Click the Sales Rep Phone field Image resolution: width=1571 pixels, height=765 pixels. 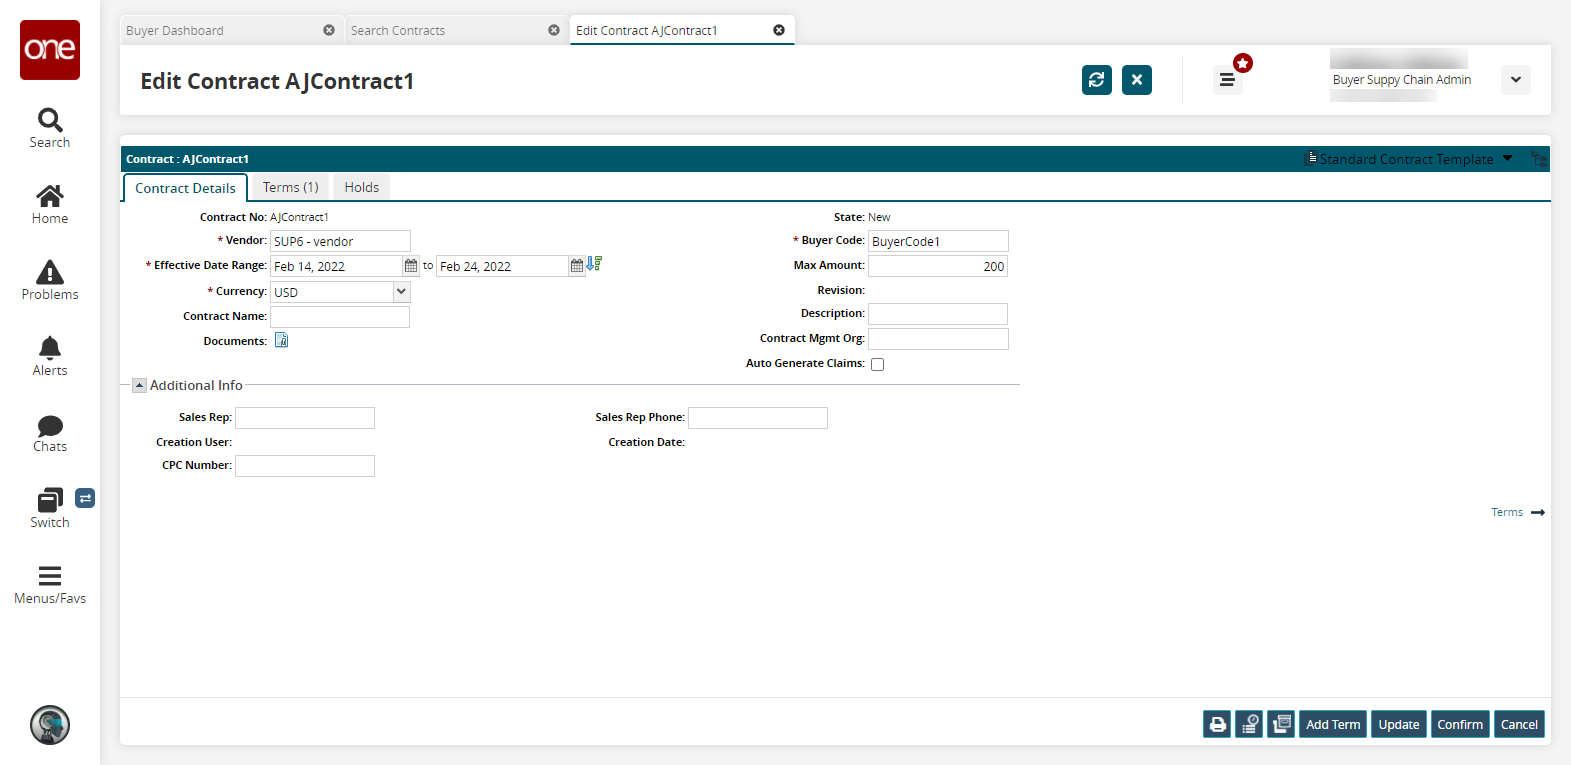[x=758, y=418]
